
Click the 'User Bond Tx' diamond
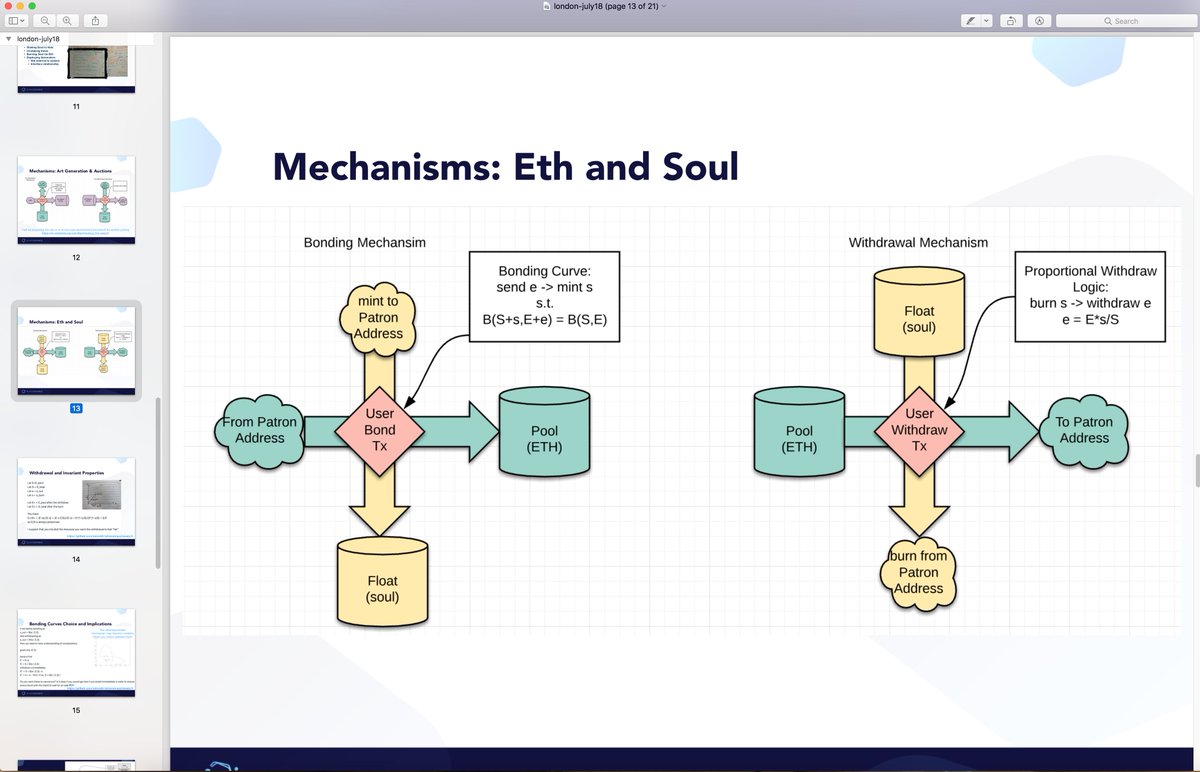(x=379, y=430)
